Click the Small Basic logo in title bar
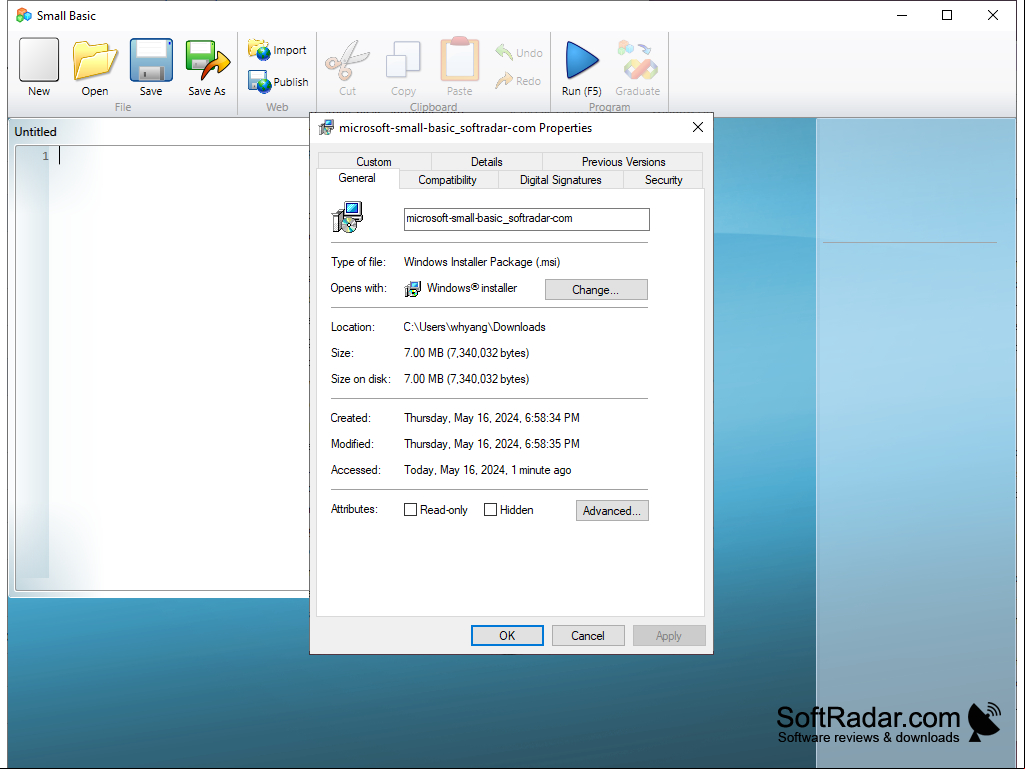 24,15
